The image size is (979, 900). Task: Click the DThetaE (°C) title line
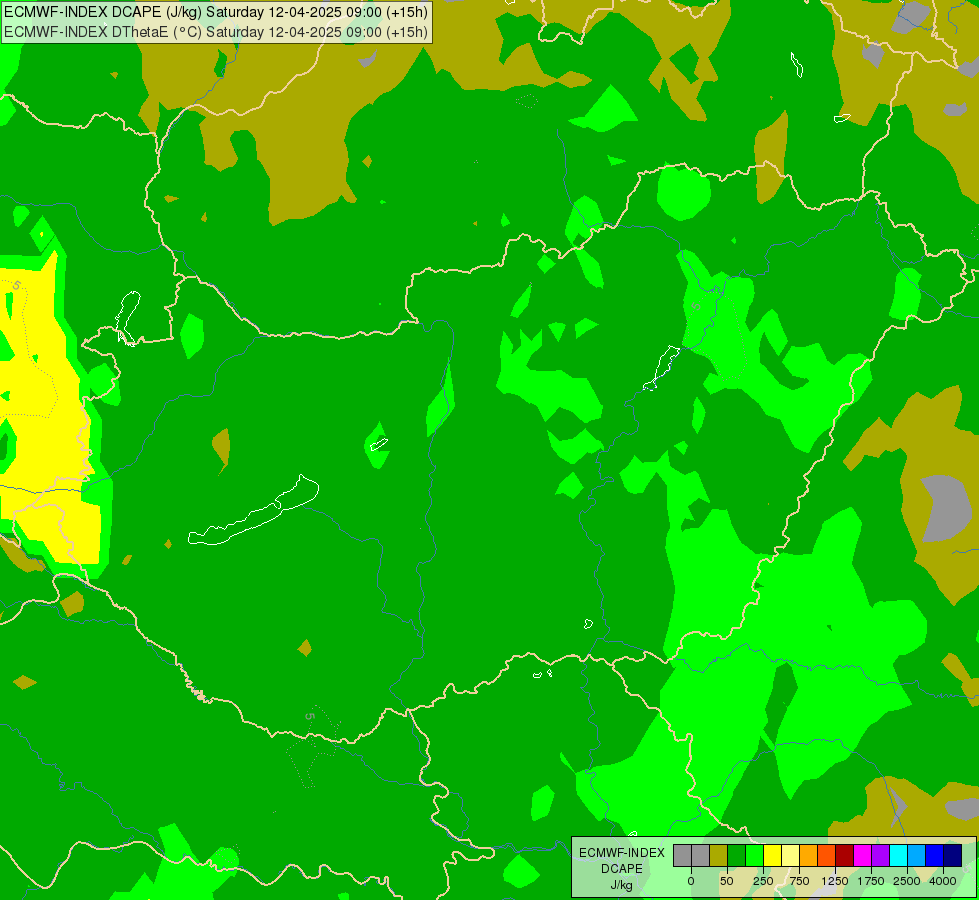pos(215,32)
